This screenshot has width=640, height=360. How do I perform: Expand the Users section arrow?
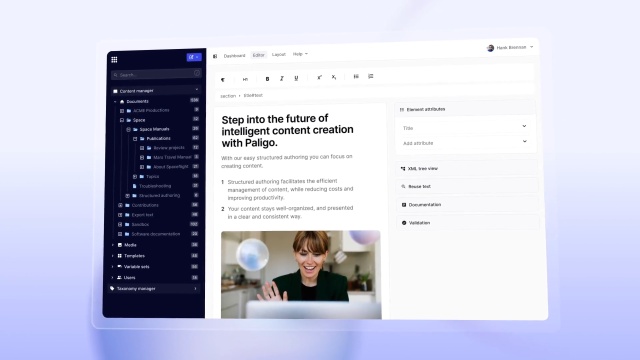tap(113, 278)
